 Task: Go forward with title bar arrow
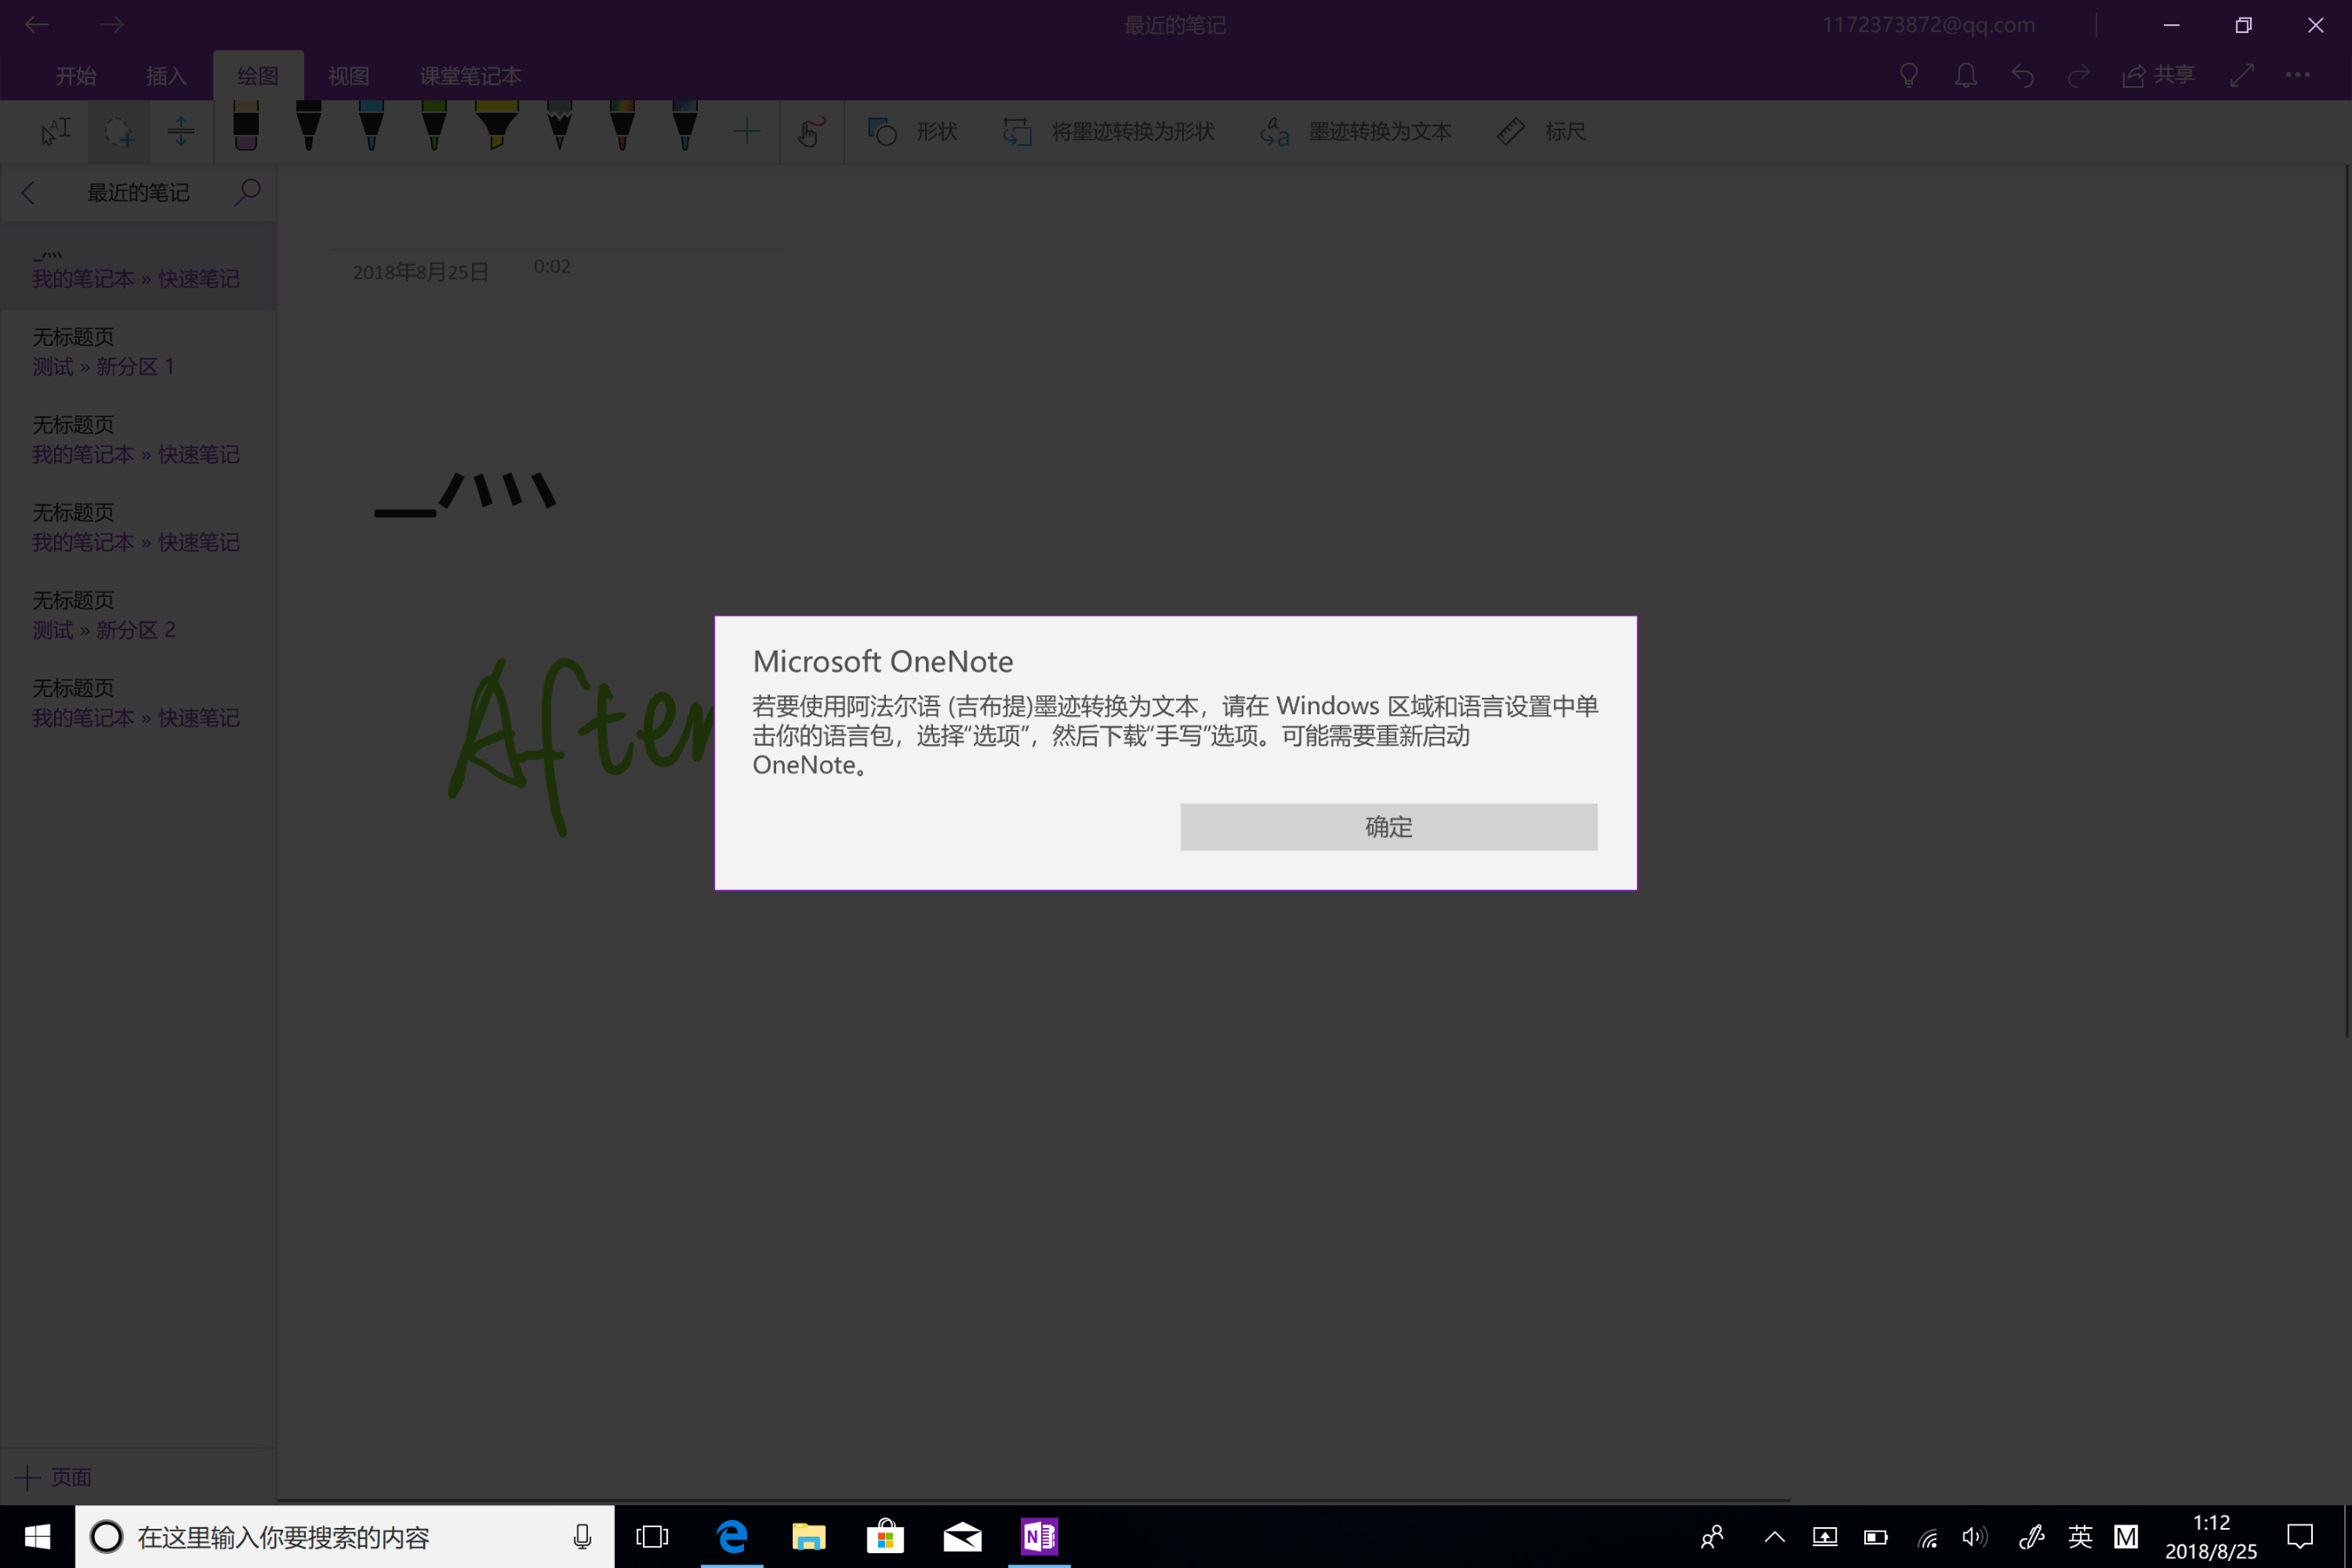coord(112,24)
